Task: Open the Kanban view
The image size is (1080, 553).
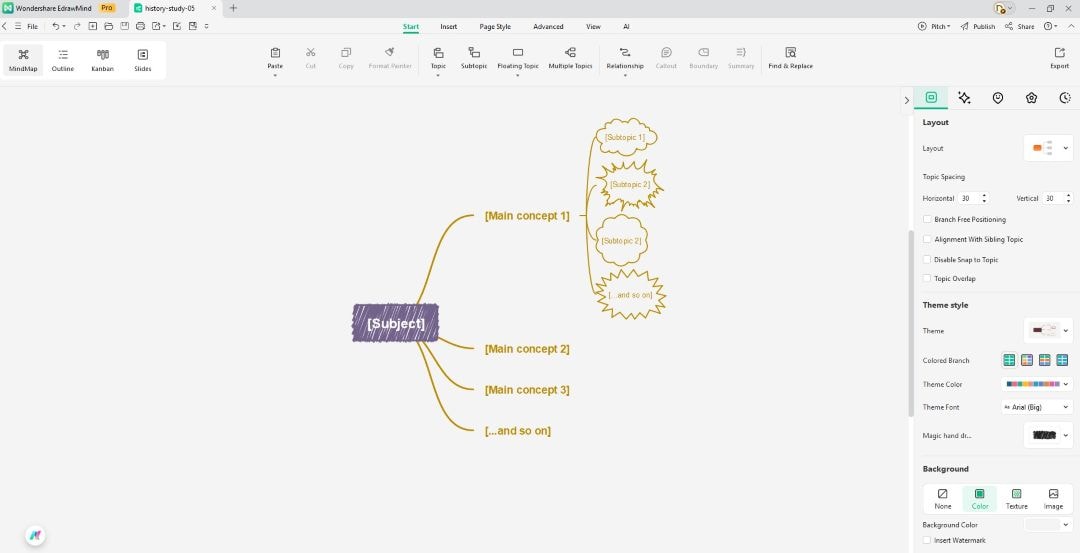Action: pyautogui.click(x=103, y=60)
